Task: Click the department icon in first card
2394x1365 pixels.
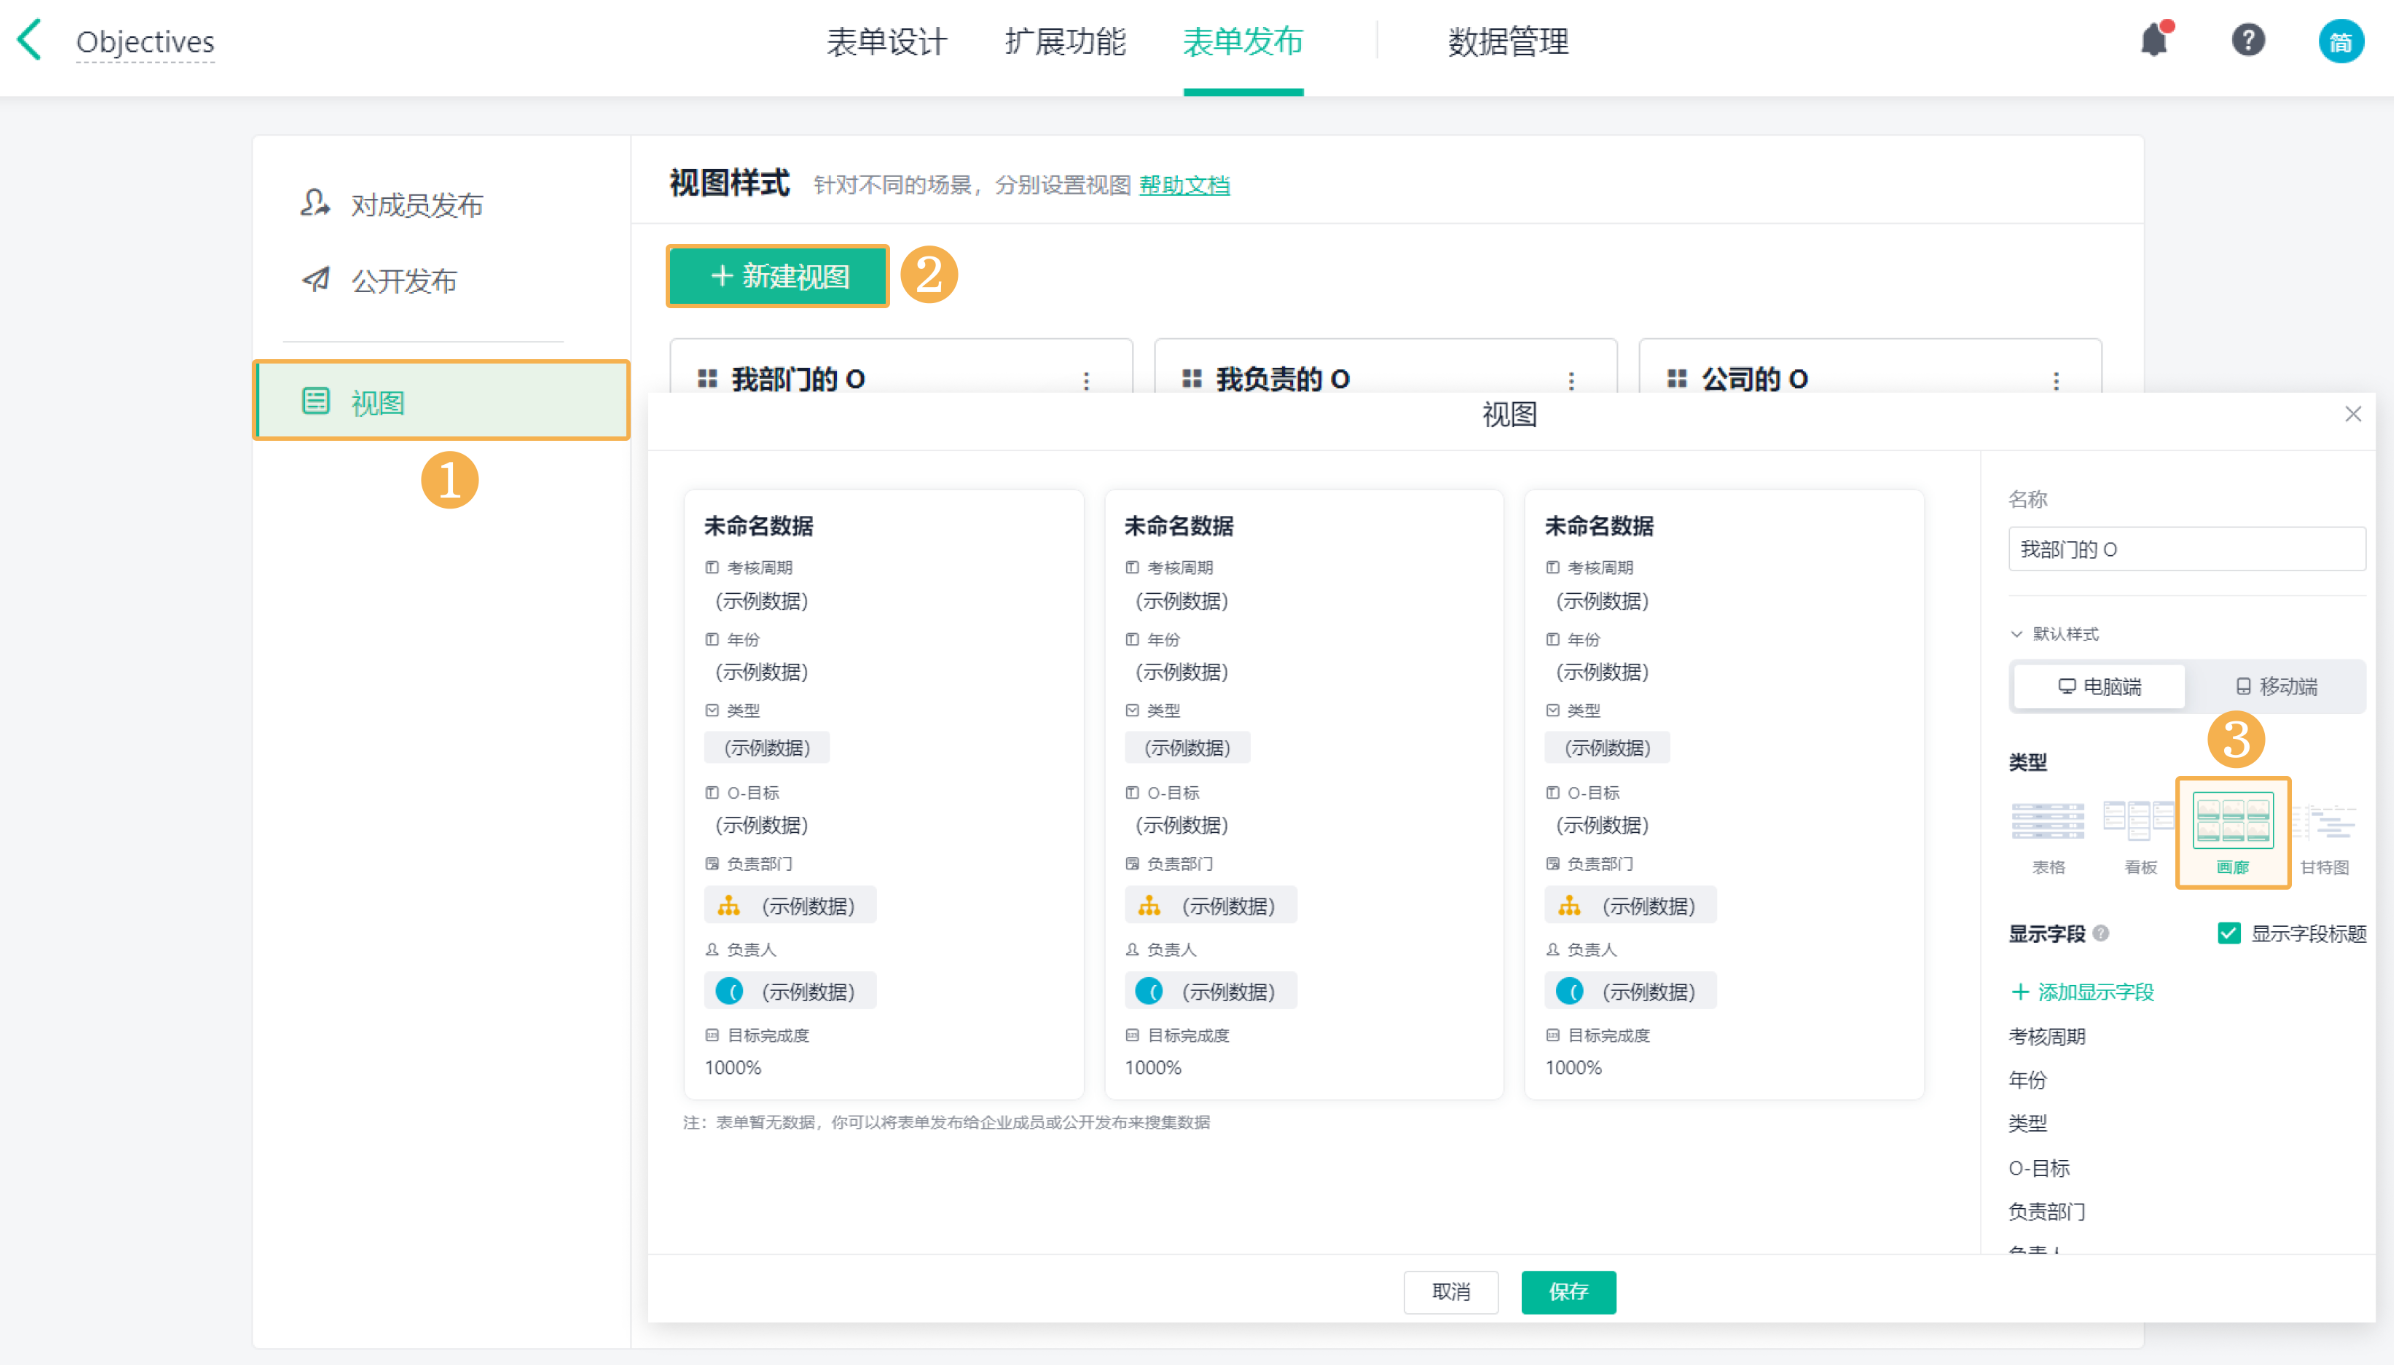Action: click(729, 905)
